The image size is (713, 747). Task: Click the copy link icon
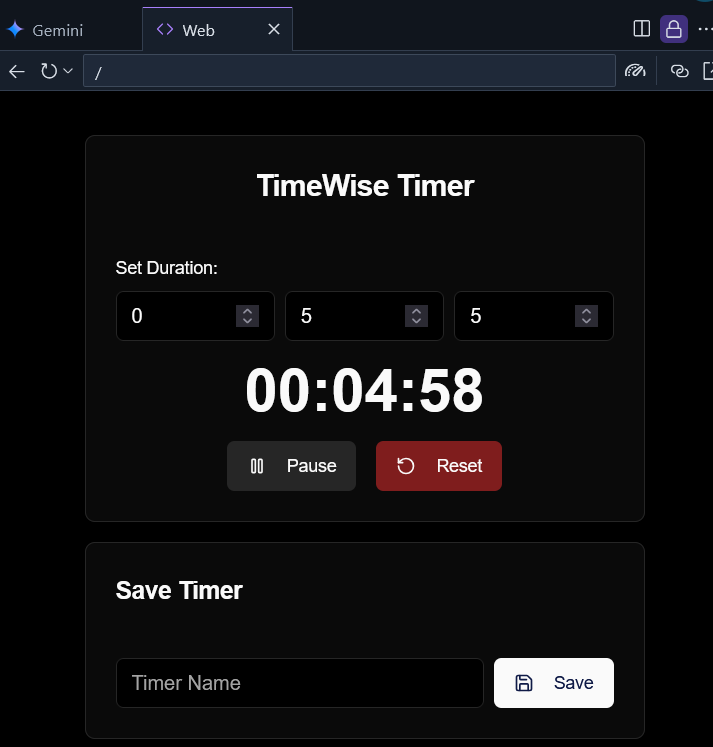680,71
